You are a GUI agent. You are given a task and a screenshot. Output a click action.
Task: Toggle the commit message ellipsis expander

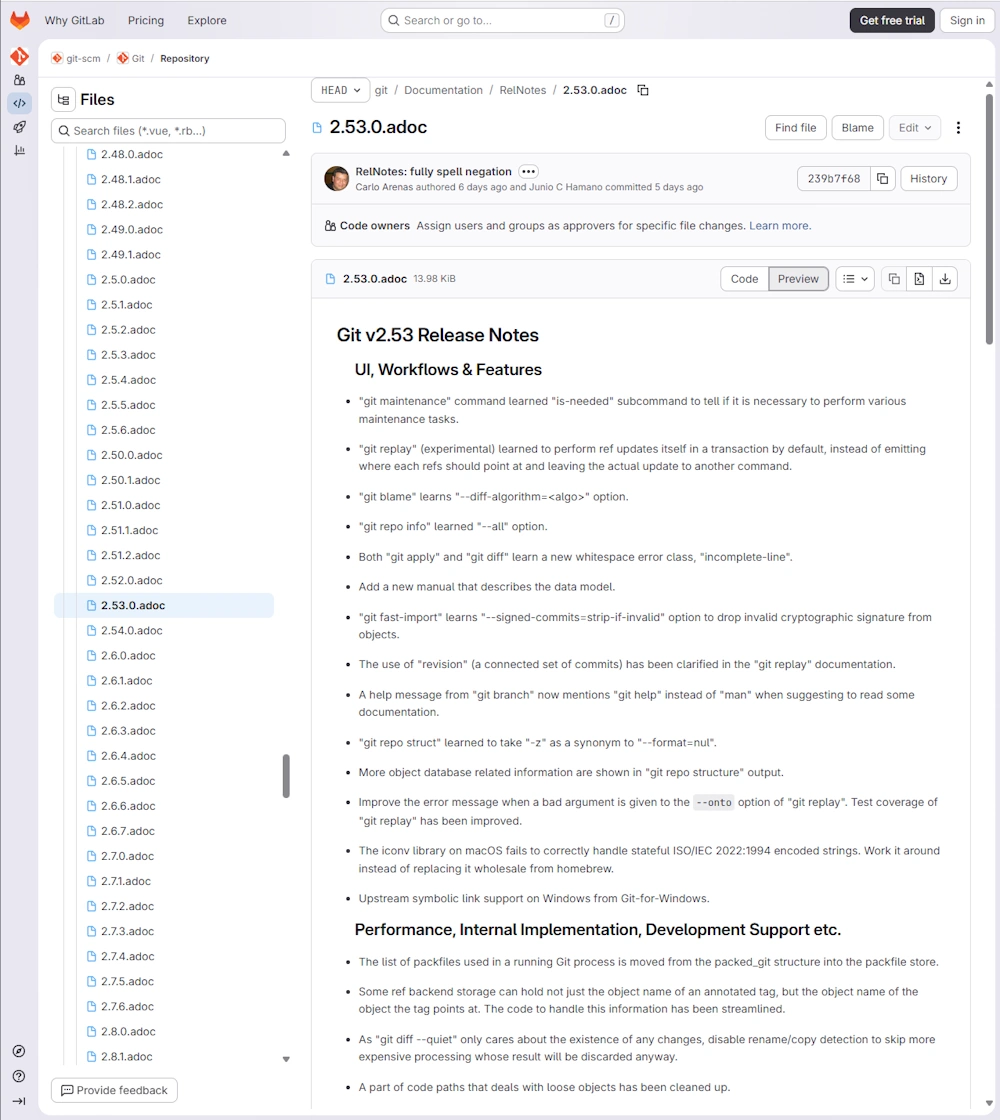click(x=528, y=172)
